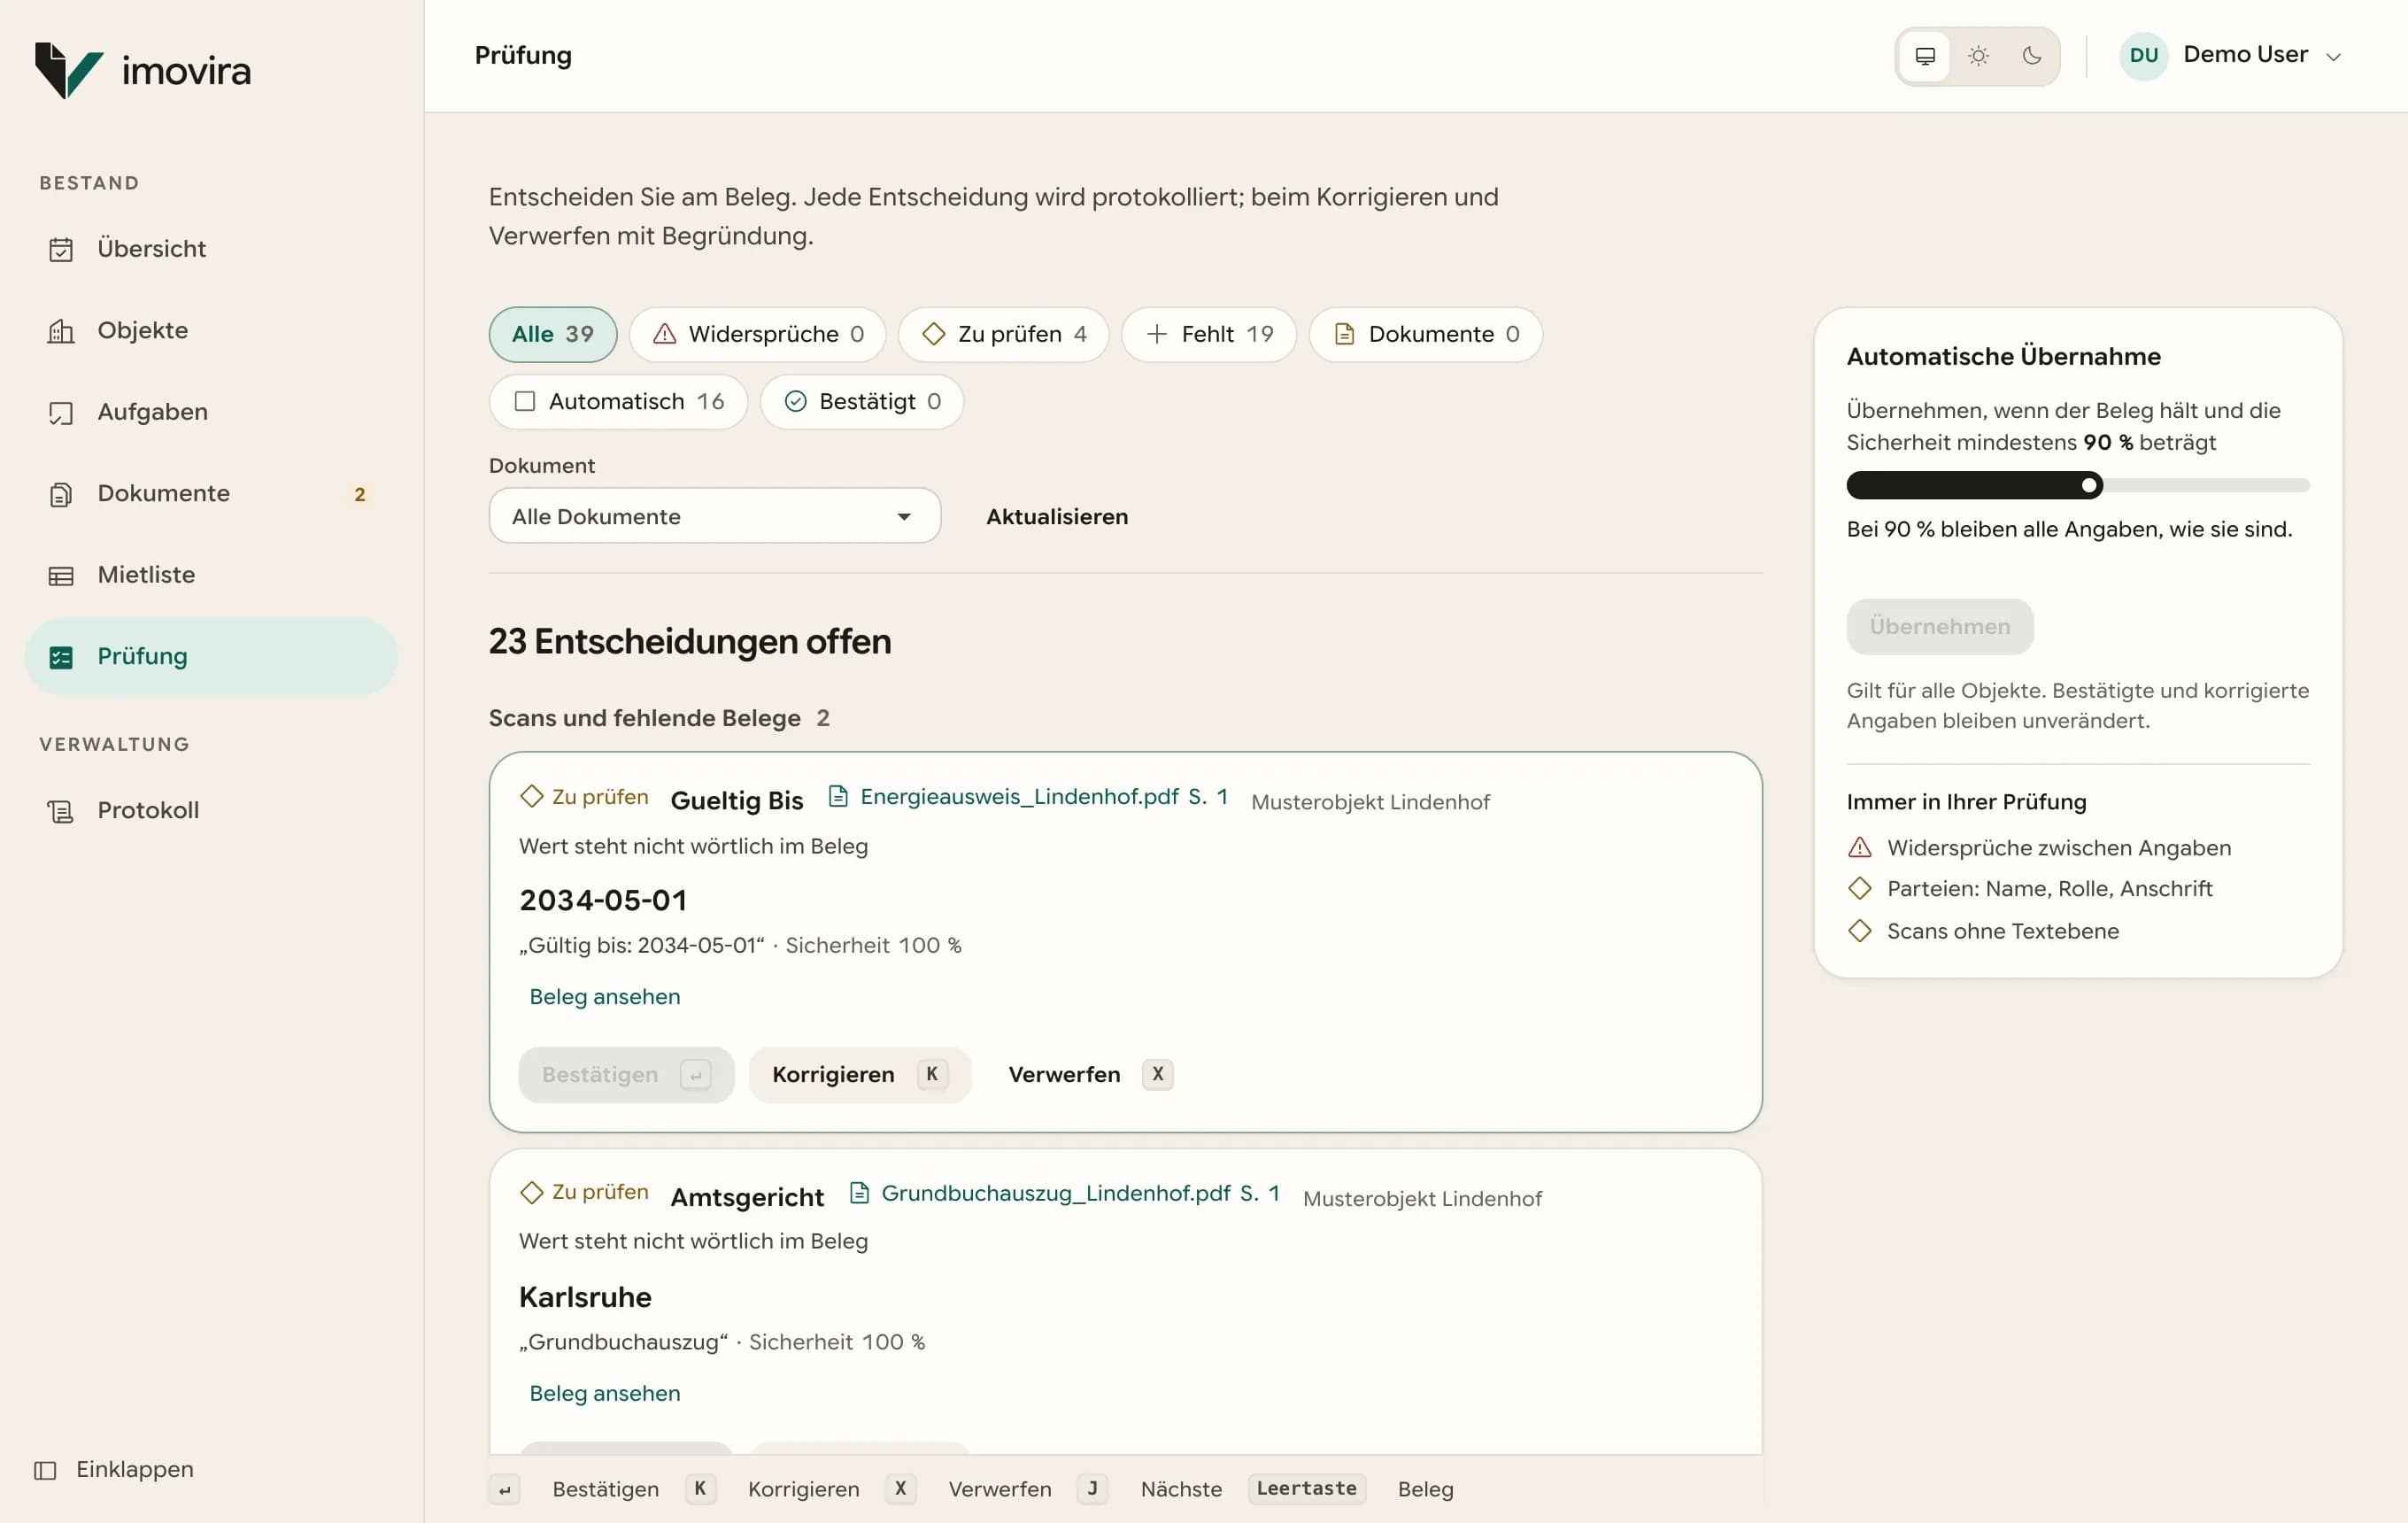Click the 90 % confidence slider handle

coord(2089,486)
